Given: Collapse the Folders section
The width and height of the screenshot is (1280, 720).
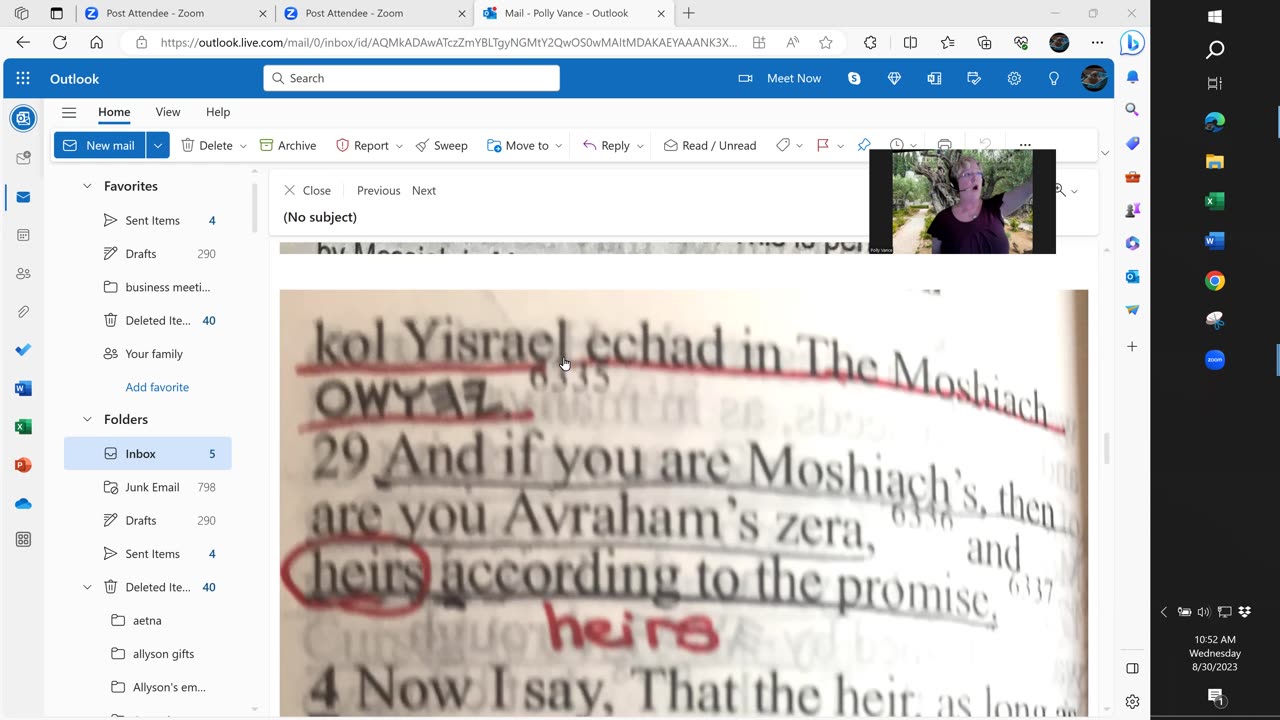Looking at the screenshot, I should pos(87,419).
